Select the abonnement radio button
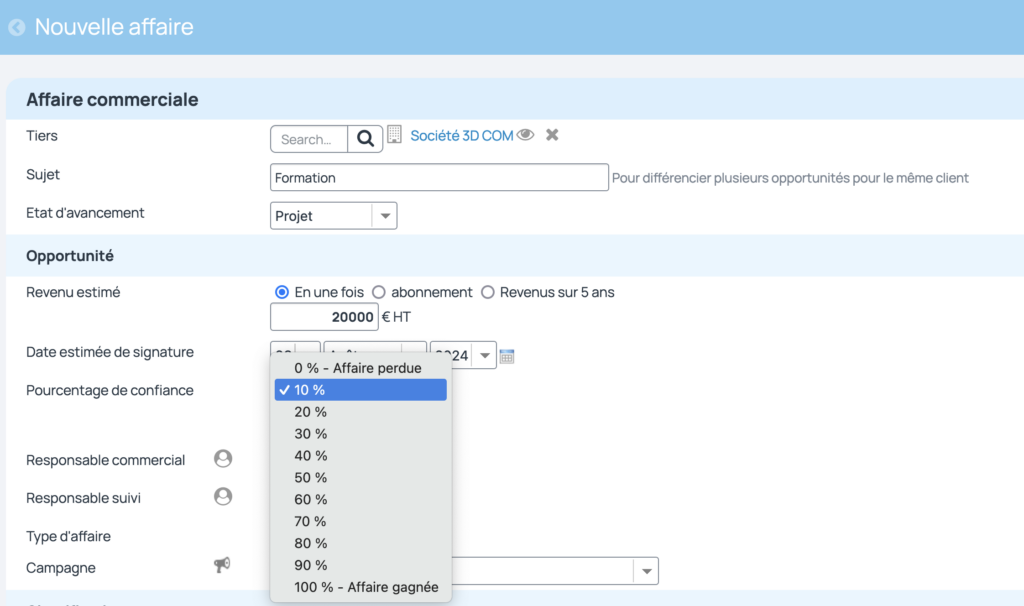The image size is (1024, 606). click(379, 292)
